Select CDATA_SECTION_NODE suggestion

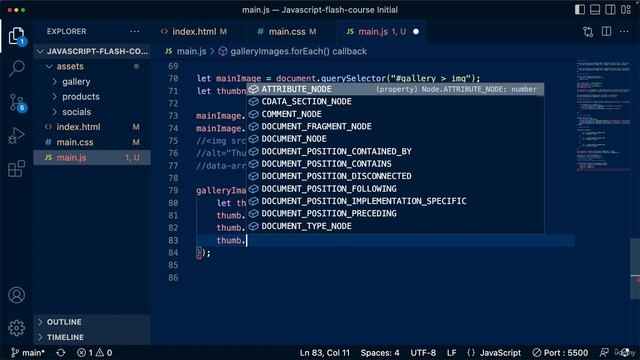pos(395,101)
